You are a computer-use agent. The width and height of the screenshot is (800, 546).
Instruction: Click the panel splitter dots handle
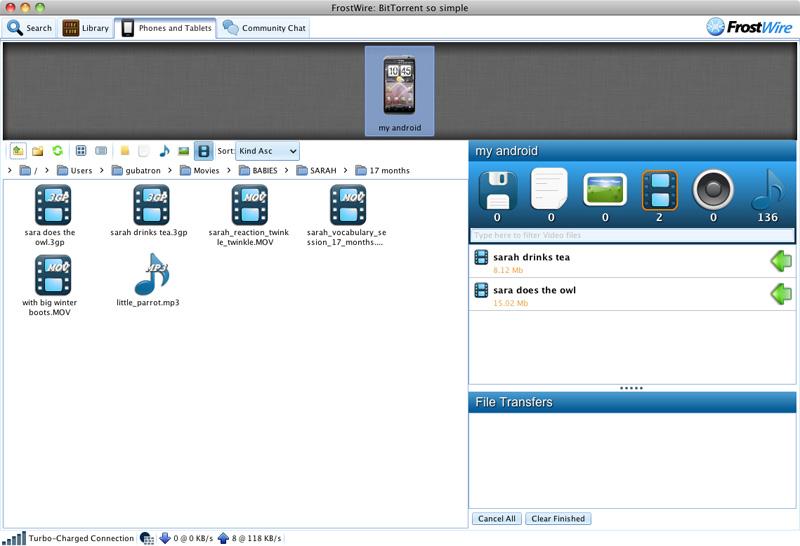pos(632,388)
